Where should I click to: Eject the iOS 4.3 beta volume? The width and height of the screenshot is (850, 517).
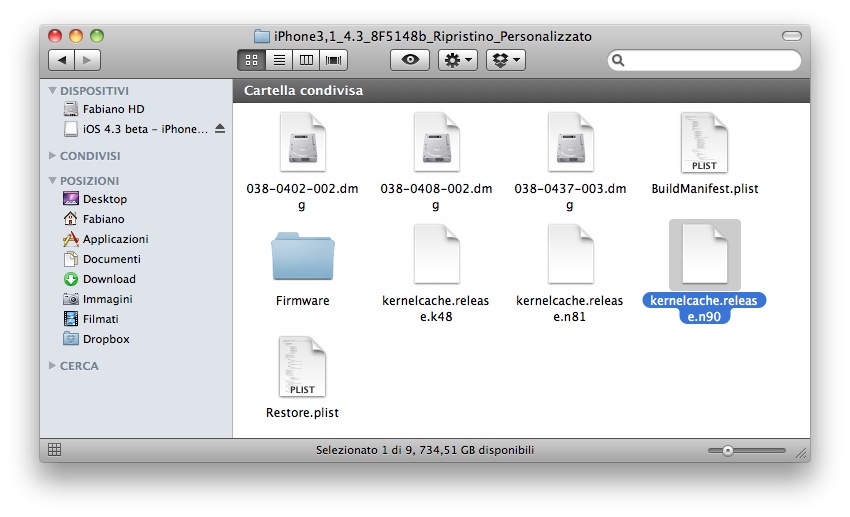tap(220, 129)
